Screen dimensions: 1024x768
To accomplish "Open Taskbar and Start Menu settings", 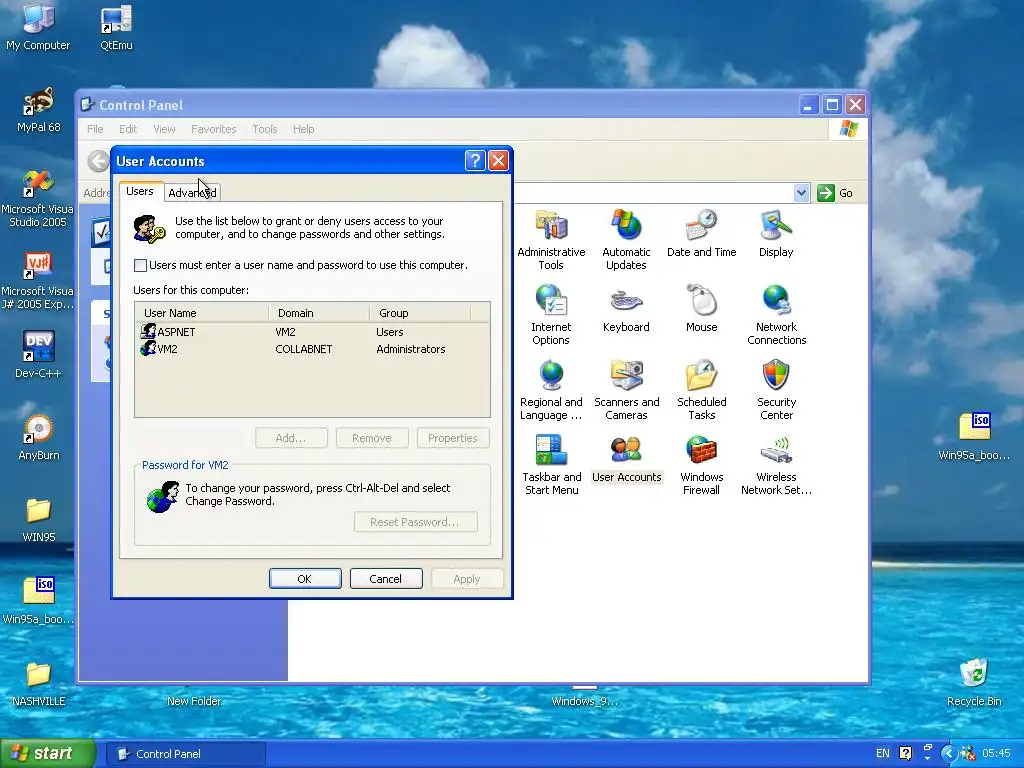I will [x=551, y=464].
